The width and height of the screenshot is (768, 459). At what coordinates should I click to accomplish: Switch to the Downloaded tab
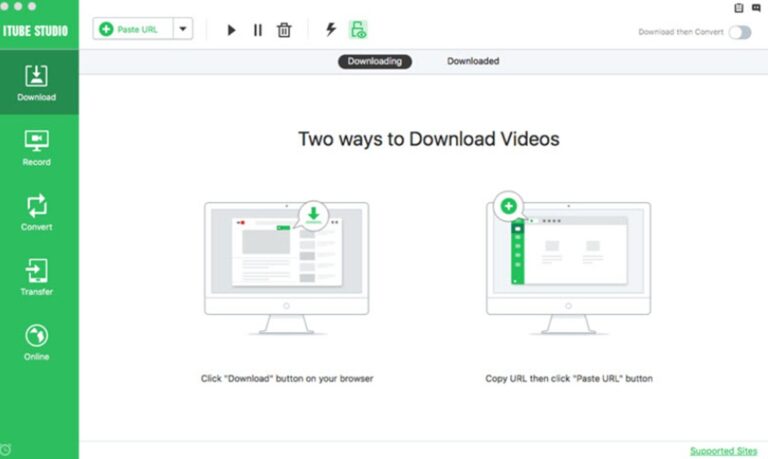(x=473, y=61)
